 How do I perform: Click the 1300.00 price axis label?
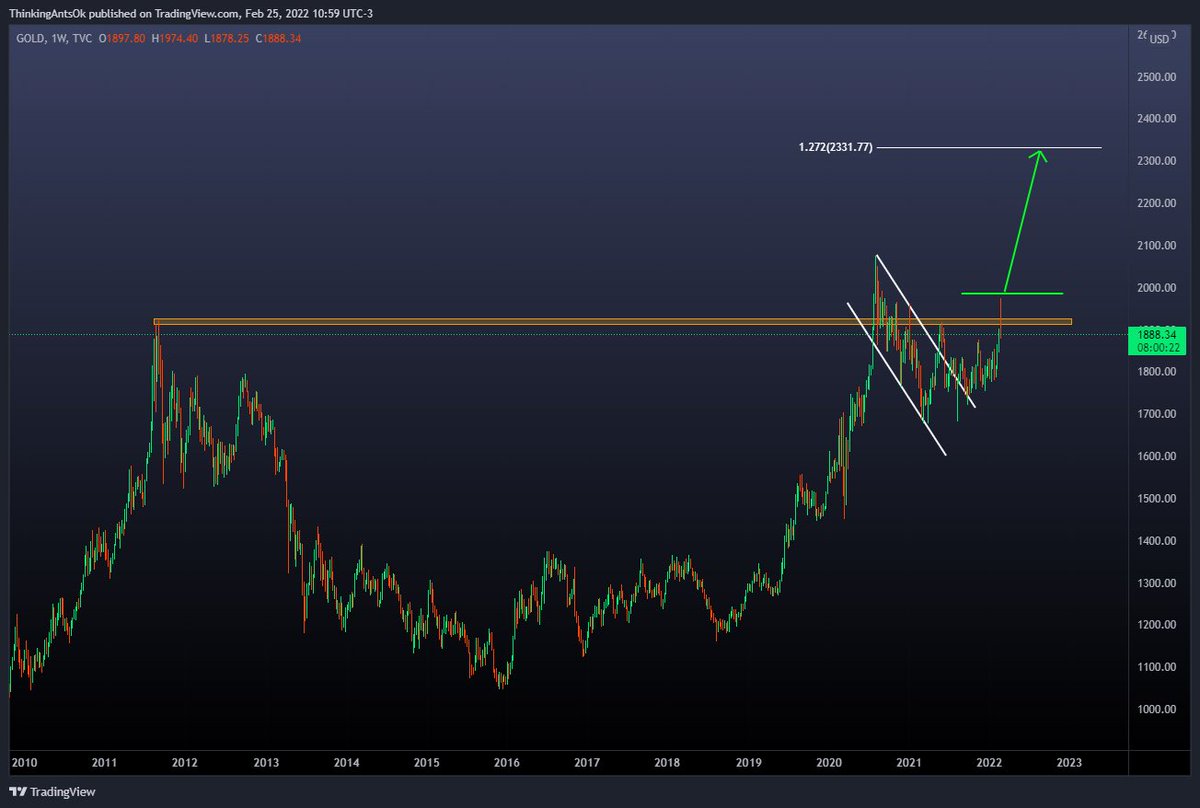point(1155,583)
